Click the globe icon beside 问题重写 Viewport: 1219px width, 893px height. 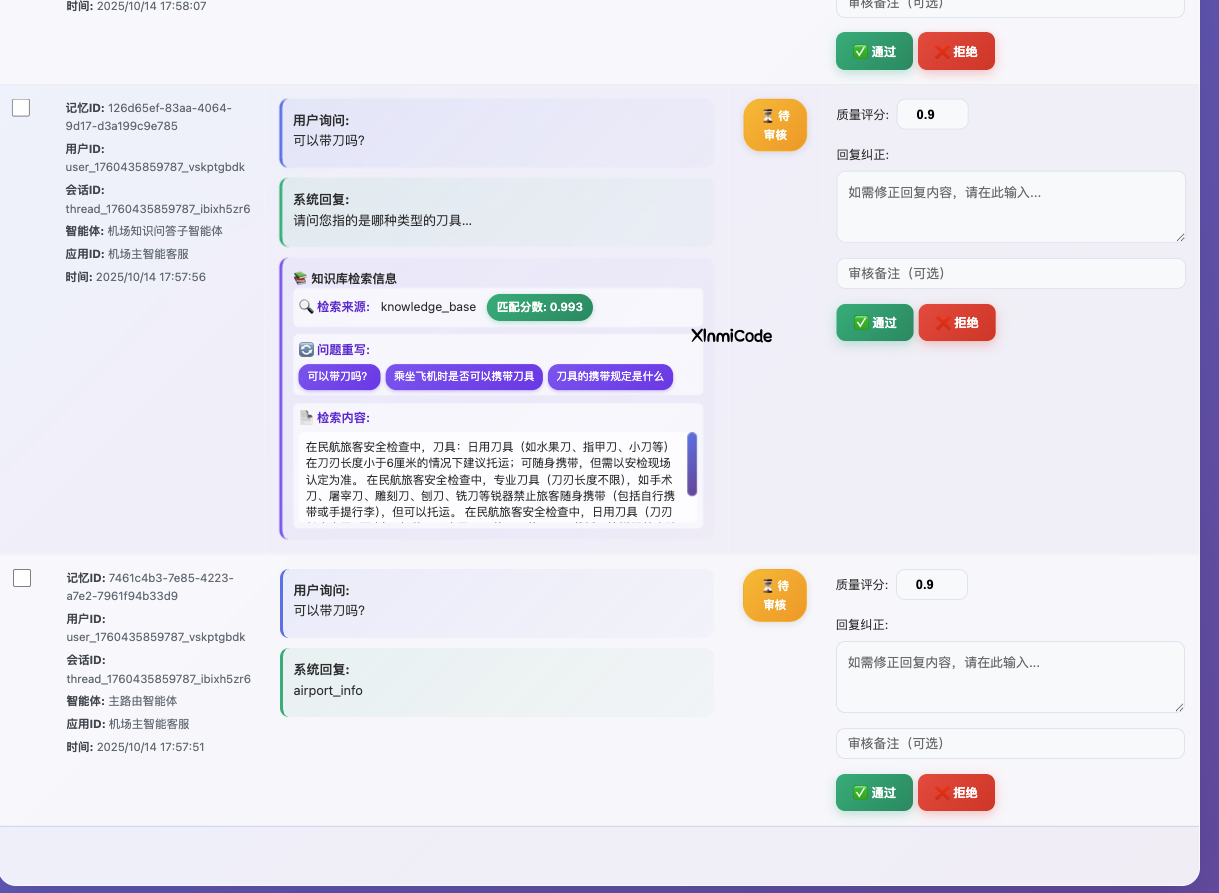(x=306, y=348)
